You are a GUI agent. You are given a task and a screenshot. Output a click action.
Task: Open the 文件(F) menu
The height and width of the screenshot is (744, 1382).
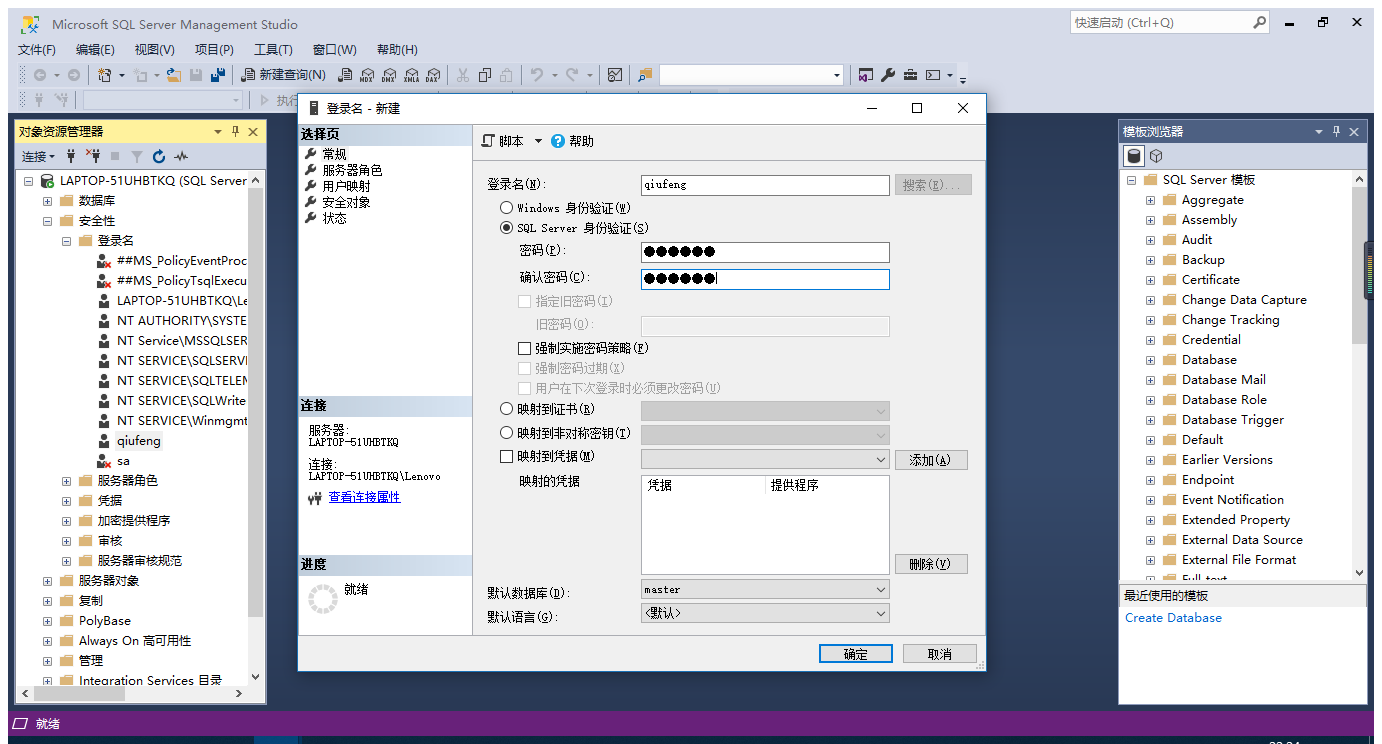[36, 49]
